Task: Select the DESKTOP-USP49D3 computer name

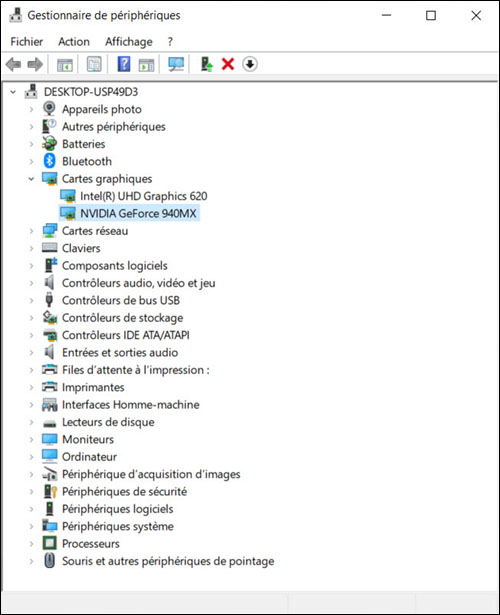Action: (x=91, y=92)
